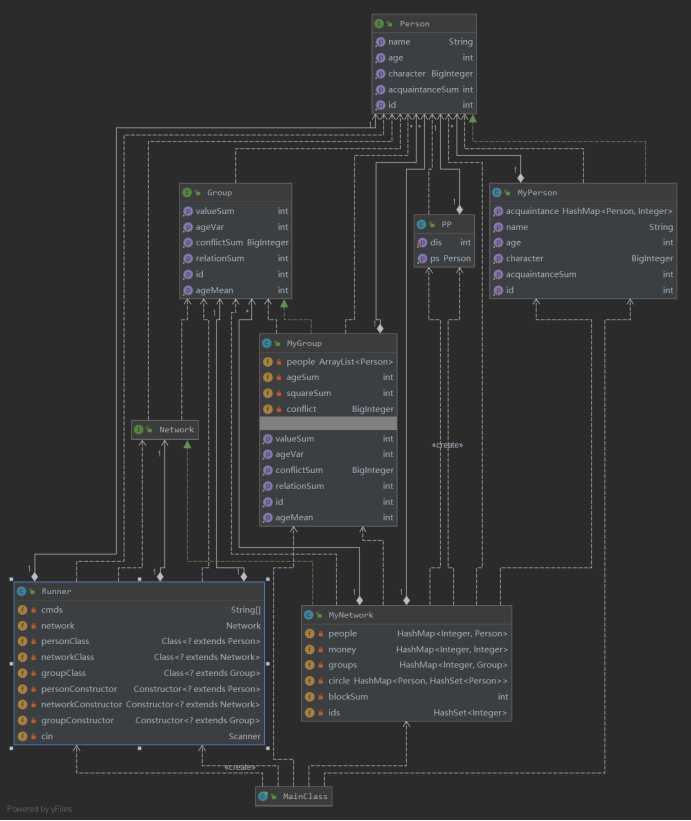Click the MyPerson class icon

click(x=497, y=192)
